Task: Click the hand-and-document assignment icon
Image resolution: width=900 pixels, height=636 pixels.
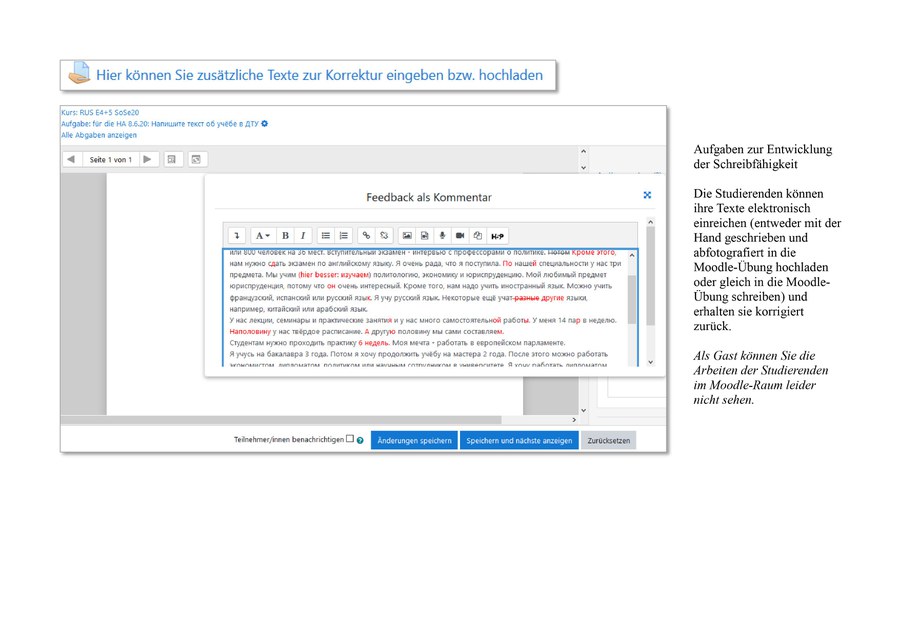Action: tap(79, 73)
